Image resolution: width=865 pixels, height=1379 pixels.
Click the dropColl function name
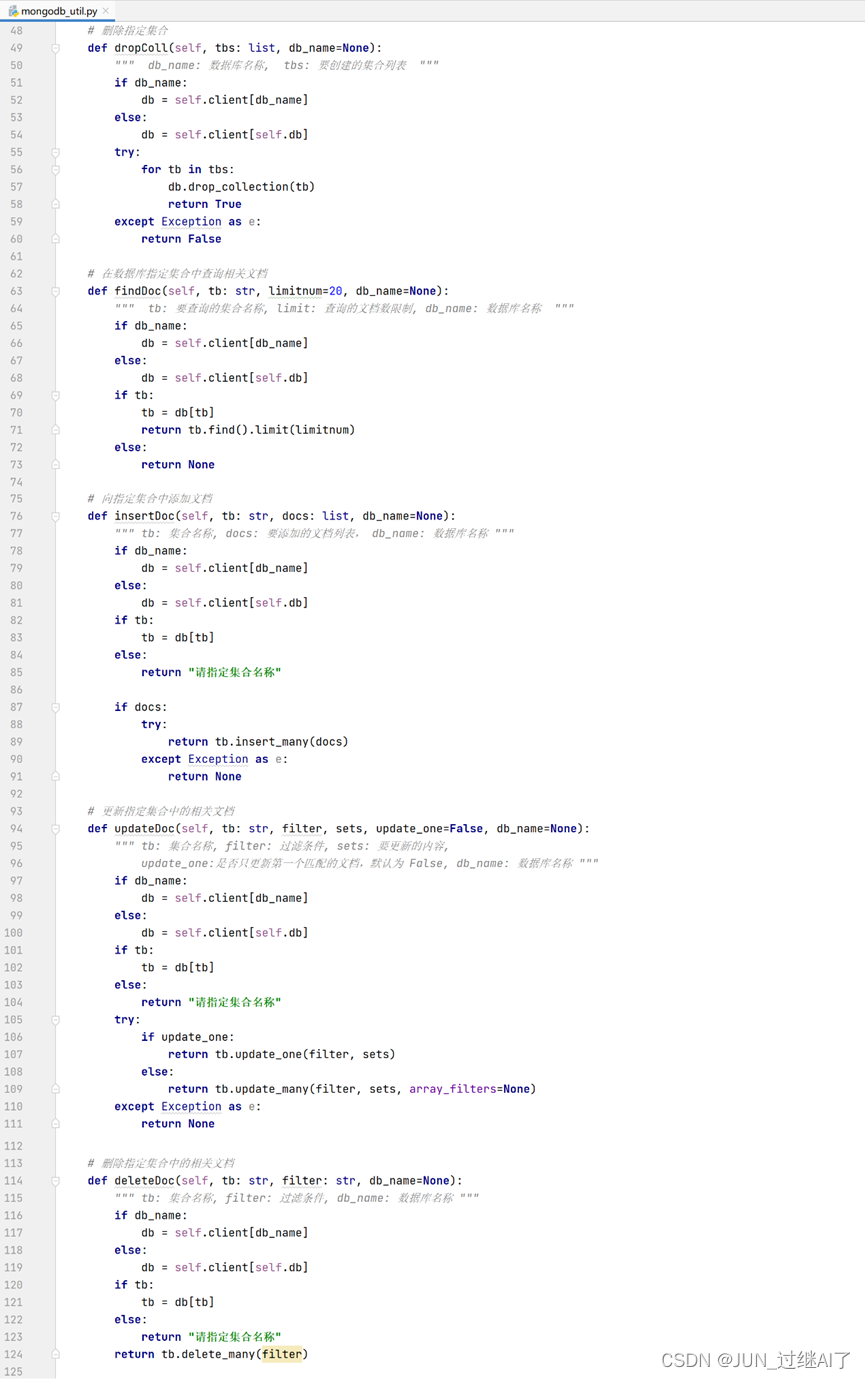[x=141, y=48]
